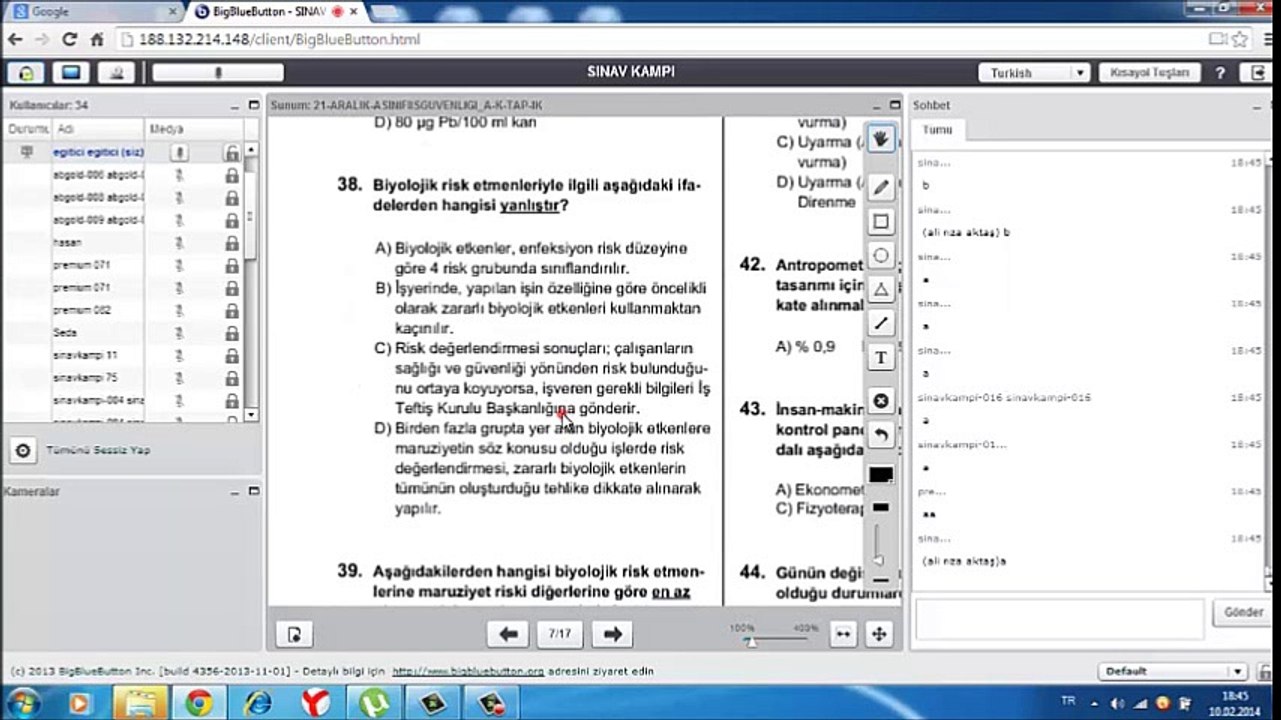
Task: Open the upload presentation icon
Action: tap(295, 634)
